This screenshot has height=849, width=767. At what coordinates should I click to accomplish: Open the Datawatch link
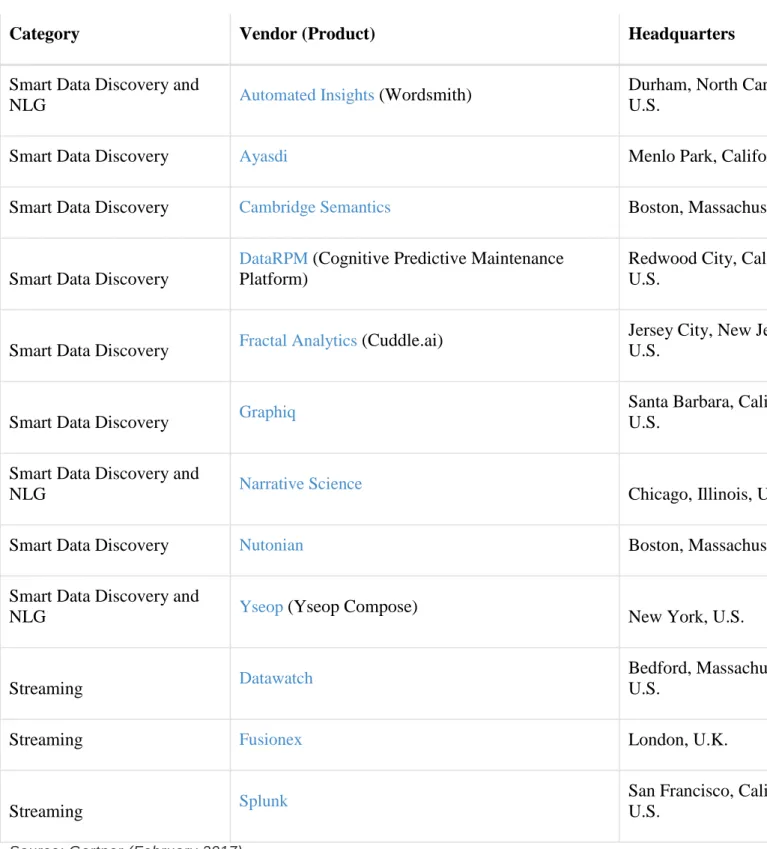pyautogui.click(x=276, y=678)
